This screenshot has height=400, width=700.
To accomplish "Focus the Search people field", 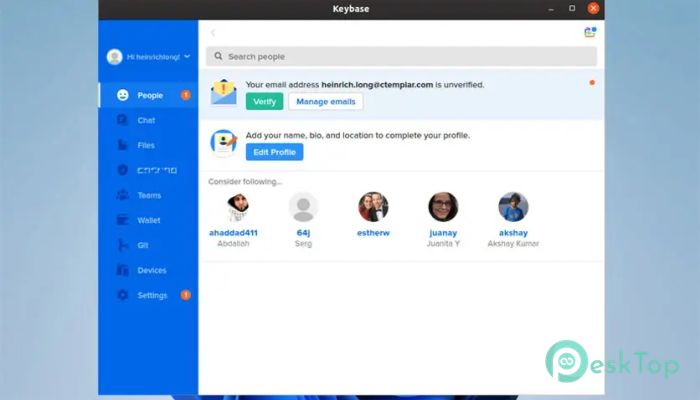I will tap(401, 57).
